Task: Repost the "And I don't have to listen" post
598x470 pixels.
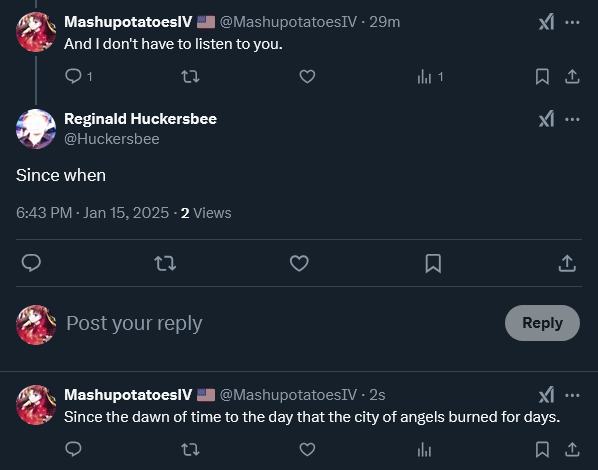Action: click(190, 77)
